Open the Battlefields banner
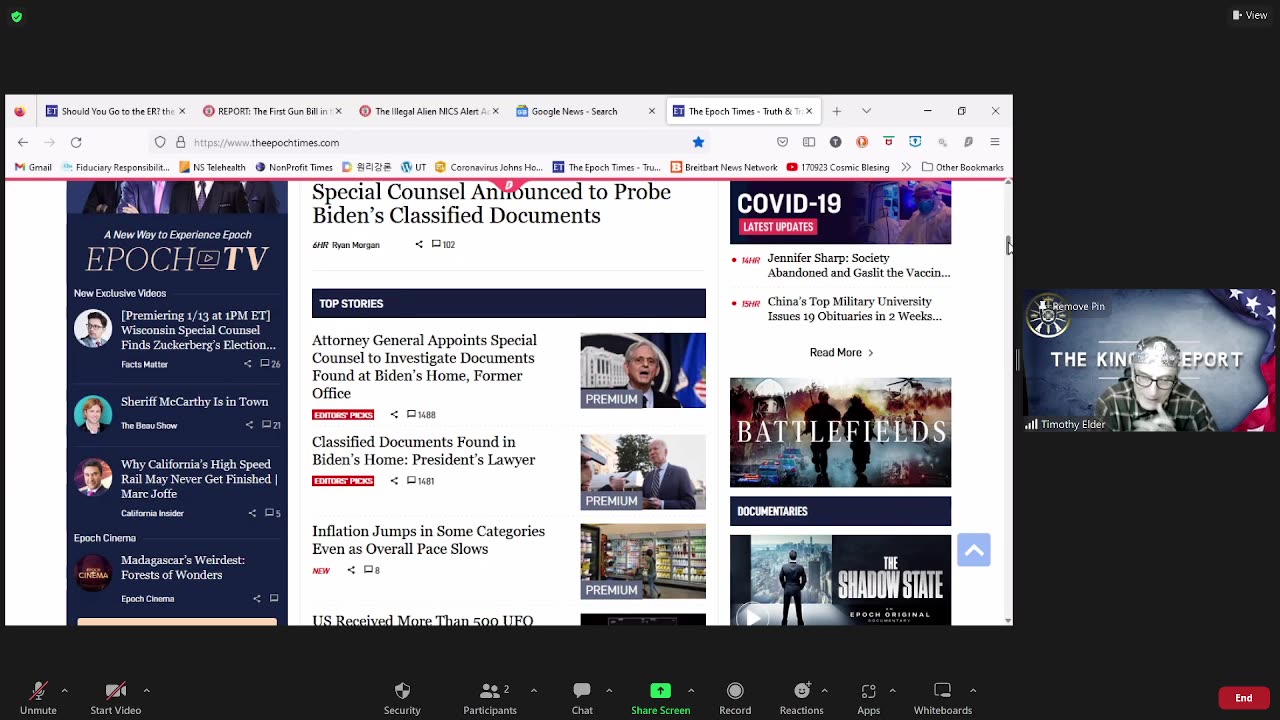Screen dimensions: 1280x720 coord(840,432)
